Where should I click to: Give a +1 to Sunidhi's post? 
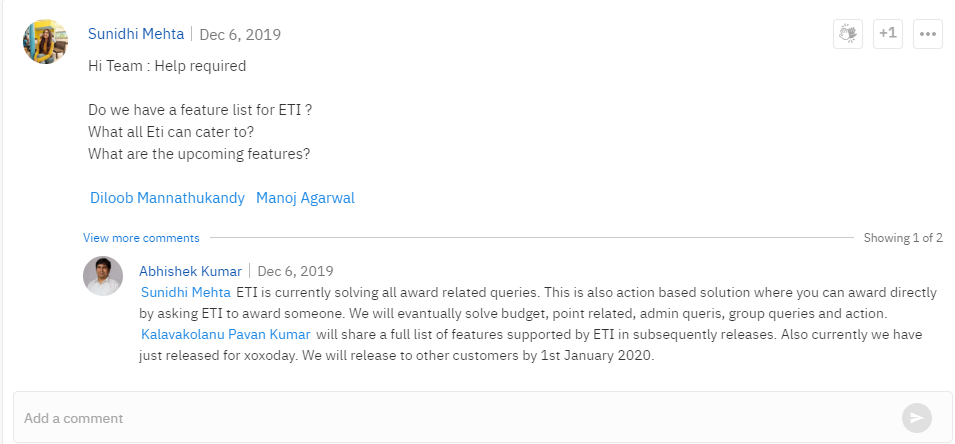tap(888, 33)
